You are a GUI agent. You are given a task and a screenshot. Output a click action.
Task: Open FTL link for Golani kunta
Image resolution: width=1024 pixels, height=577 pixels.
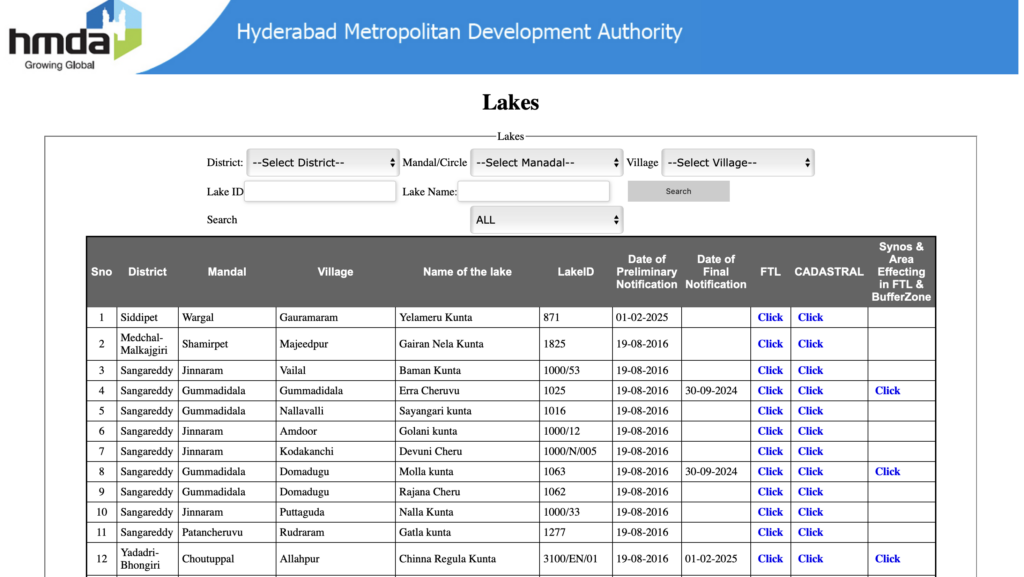(x=770, y=431)
